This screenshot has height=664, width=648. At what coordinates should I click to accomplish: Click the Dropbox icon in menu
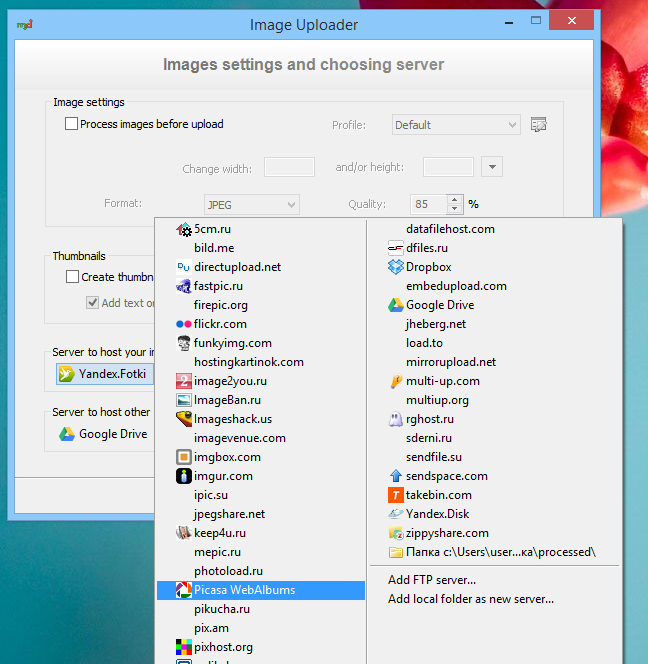[x=396, y=267]
